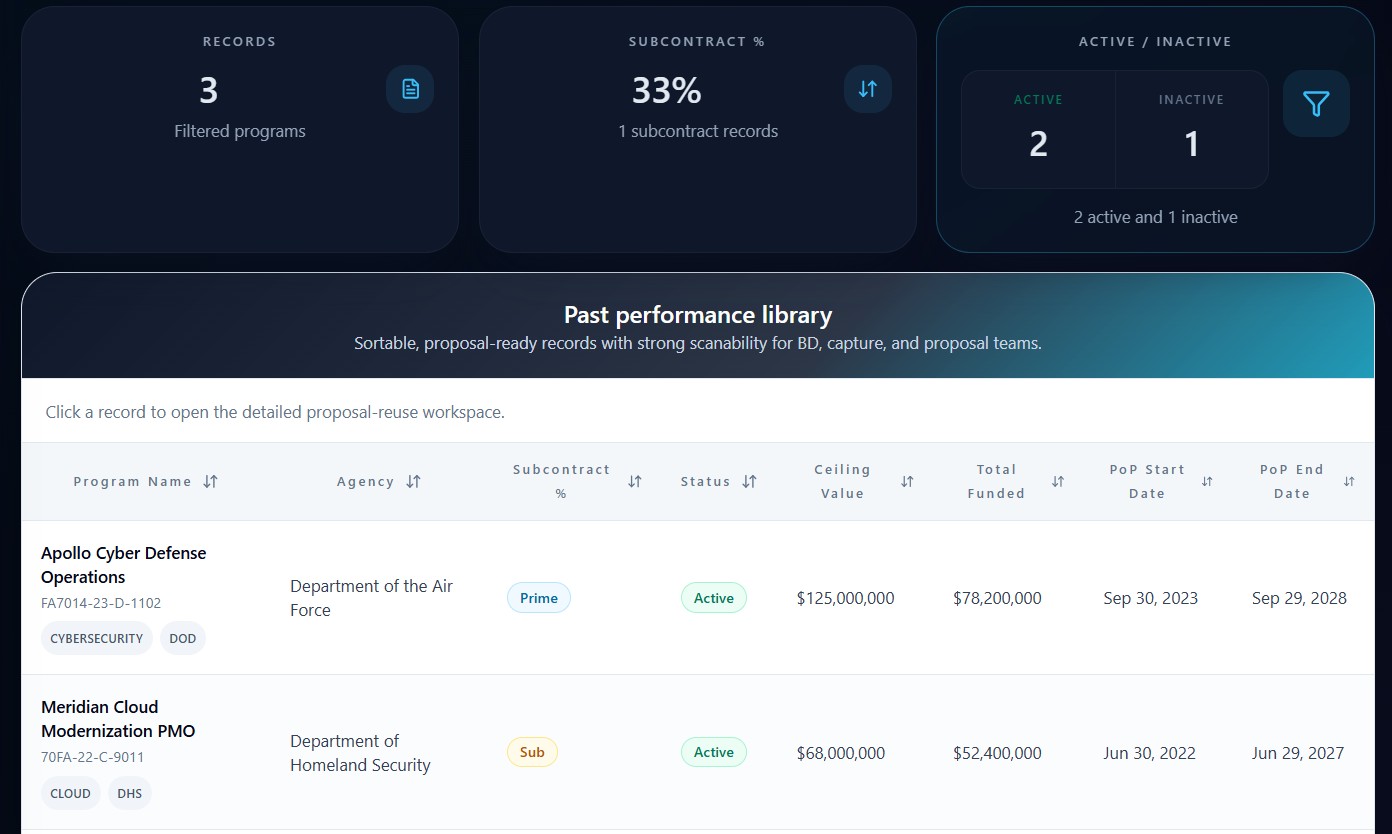Sort table by Agency column
Viewport: 1392px width, 834px height.
[x=378, y=481]
